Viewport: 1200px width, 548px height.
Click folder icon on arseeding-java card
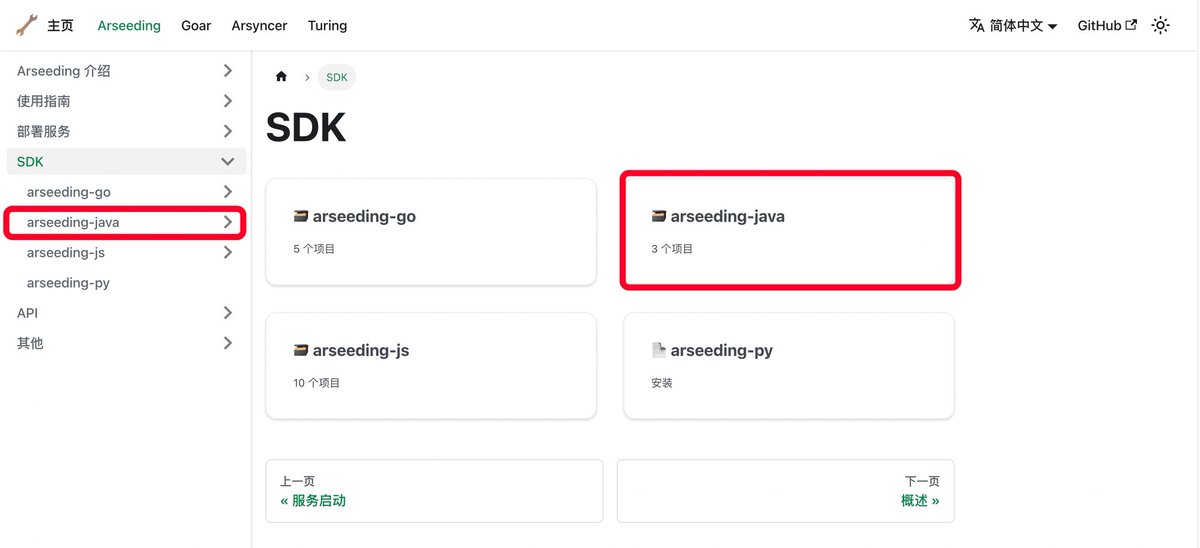point(658,216)
